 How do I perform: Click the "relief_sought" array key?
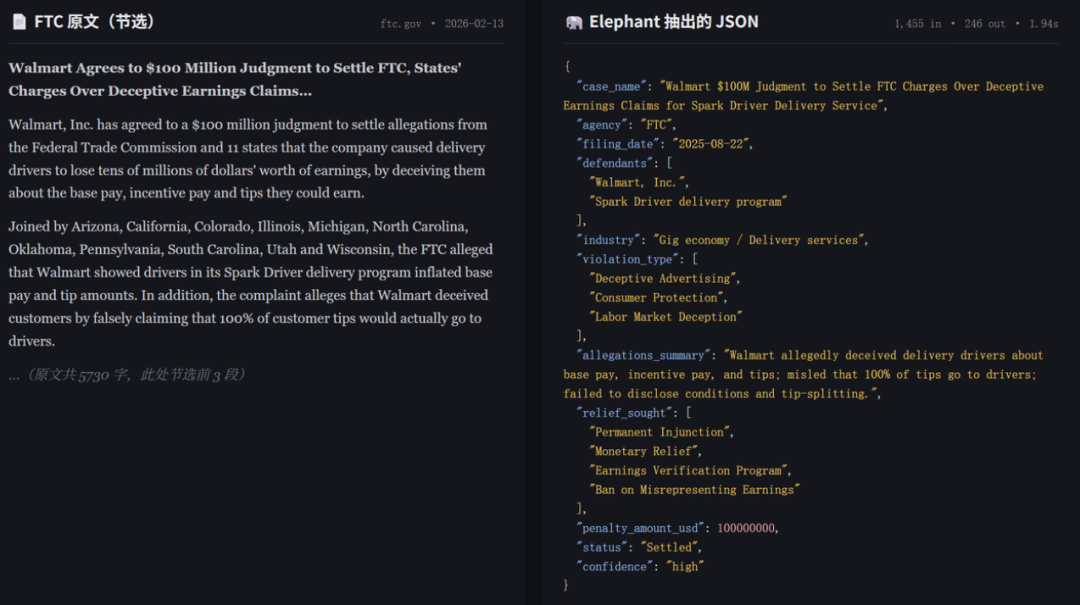coord(622,413)
